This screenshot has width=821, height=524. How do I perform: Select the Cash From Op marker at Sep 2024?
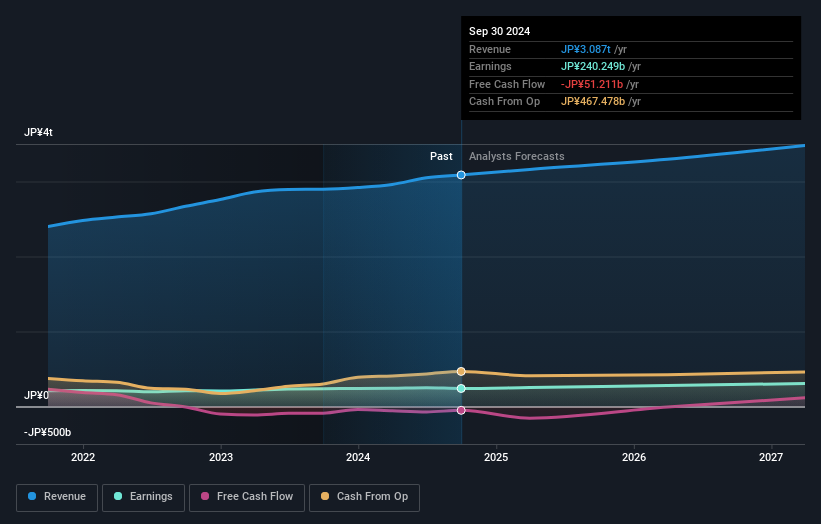coord(461,371)
